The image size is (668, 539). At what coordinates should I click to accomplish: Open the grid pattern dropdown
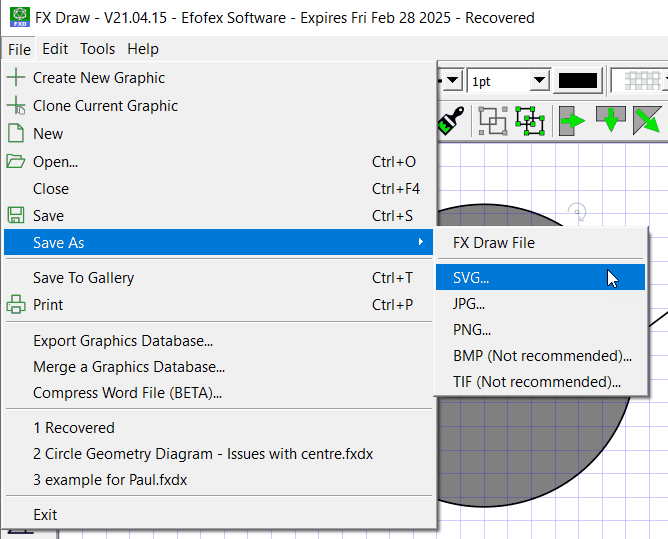pos(639,81)
